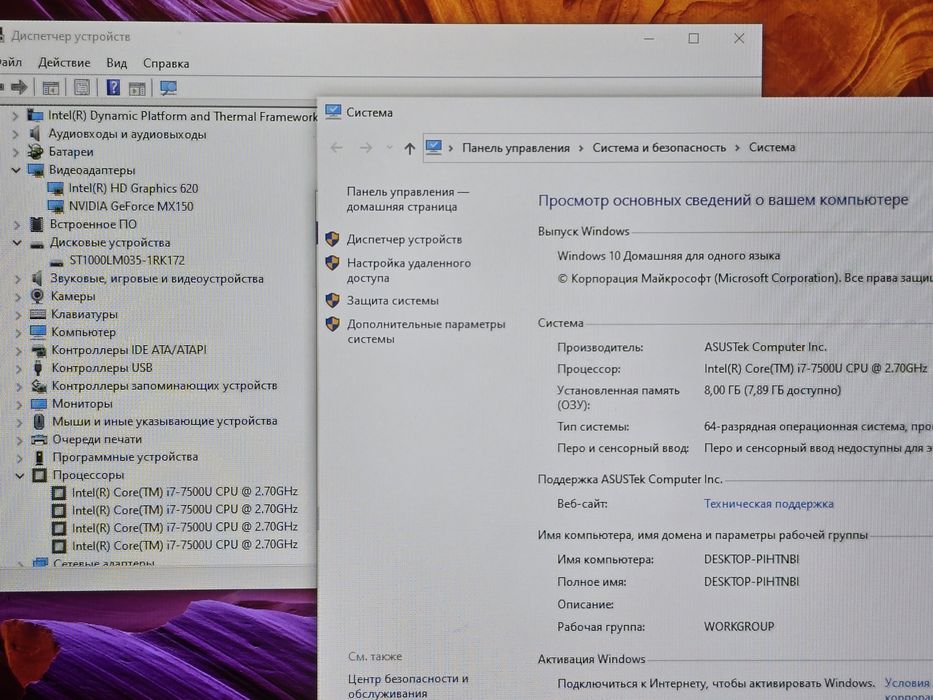Minimize the Диспетчер устройств window
Image resolution: width=933 pixels, height=700 pixels.
point(649,38)
